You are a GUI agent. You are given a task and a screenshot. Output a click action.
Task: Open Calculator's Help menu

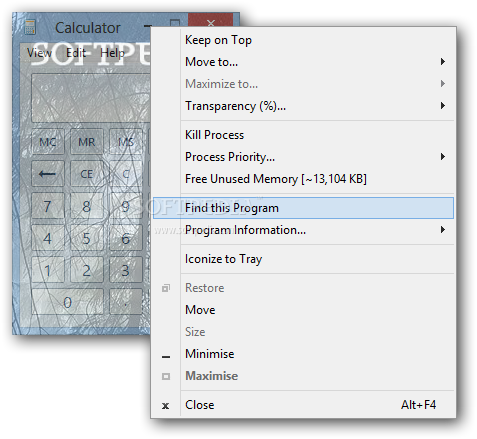tap(112, 53)
